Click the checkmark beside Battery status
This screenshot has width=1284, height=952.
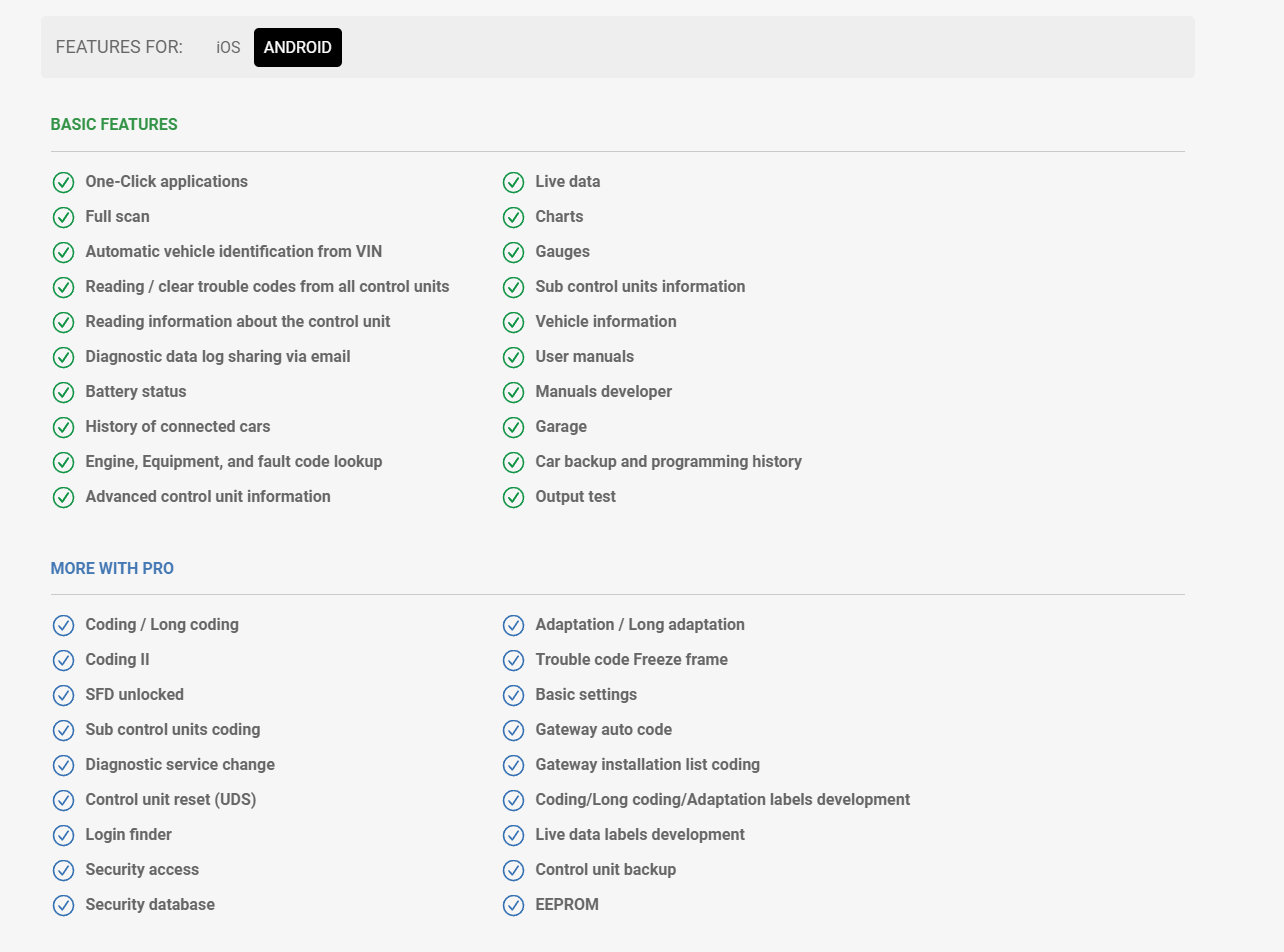(63, 392)
